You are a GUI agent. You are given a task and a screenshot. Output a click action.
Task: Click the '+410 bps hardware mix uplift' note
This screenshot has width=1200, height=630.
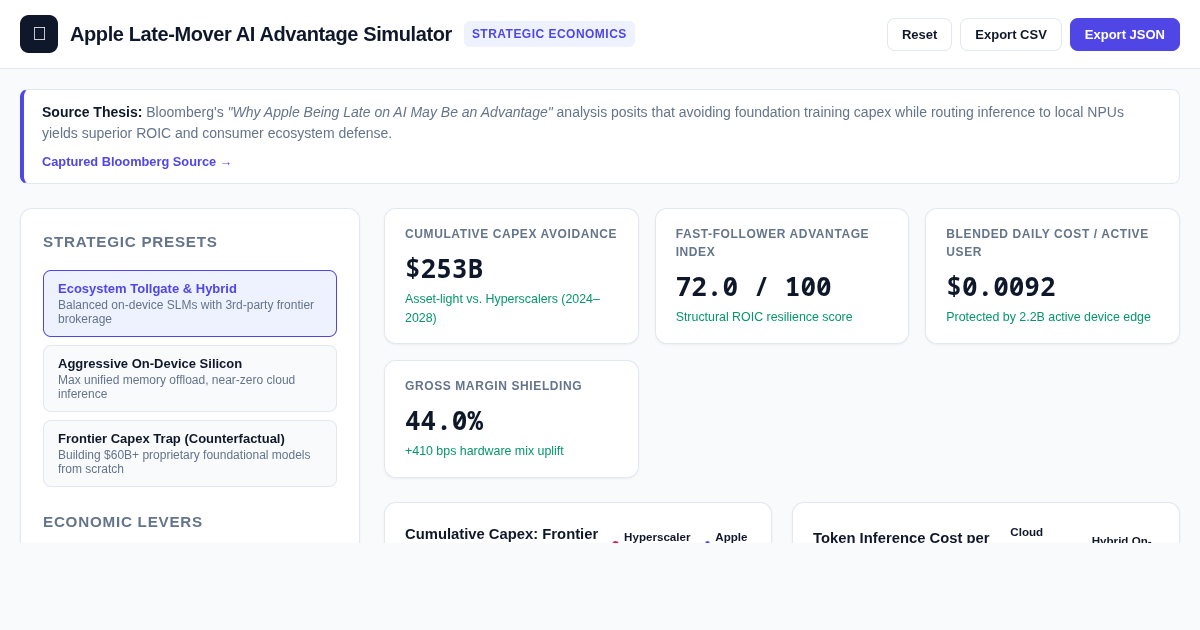[x=484, y=451]
